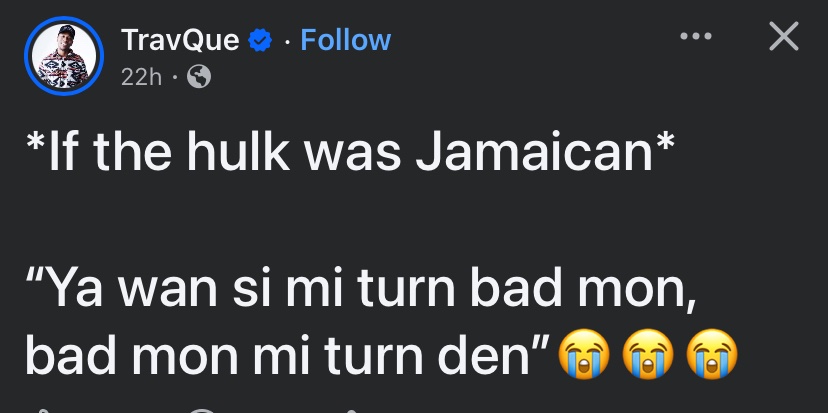Open the TravQue profile name link
This screenshot has width=828, height=413.
pyautogui.click(x=180, y=40)
